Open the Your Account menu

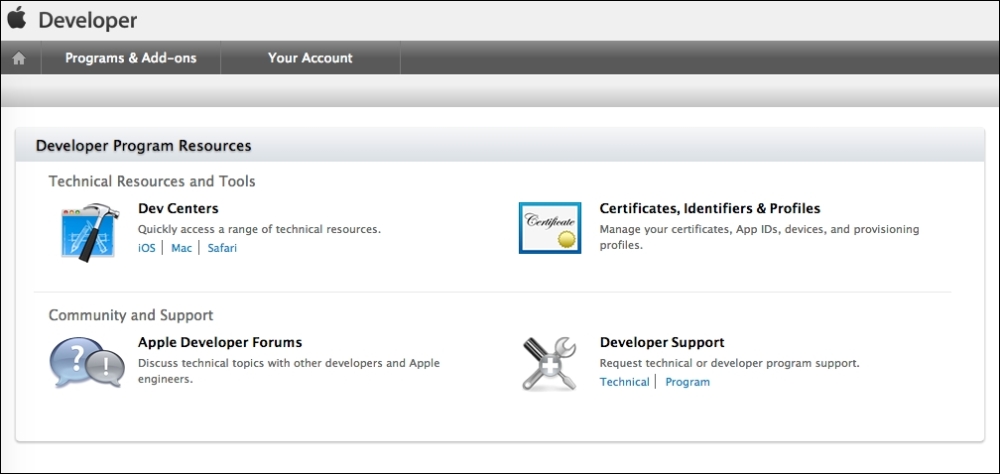pos(310,58)
